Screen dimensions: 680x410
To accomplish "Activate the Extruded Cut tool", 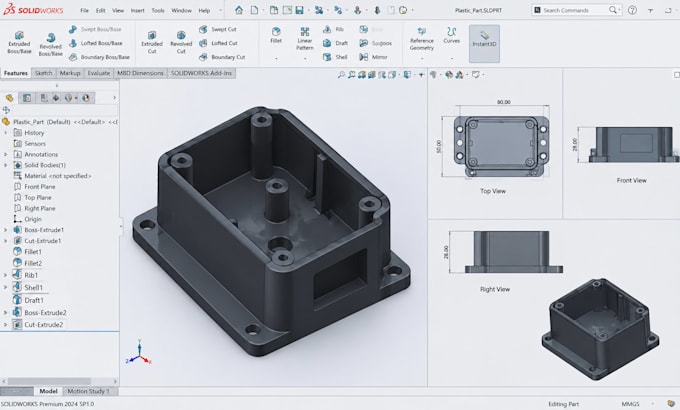I will pyautogui.click(x=152, y=42).
